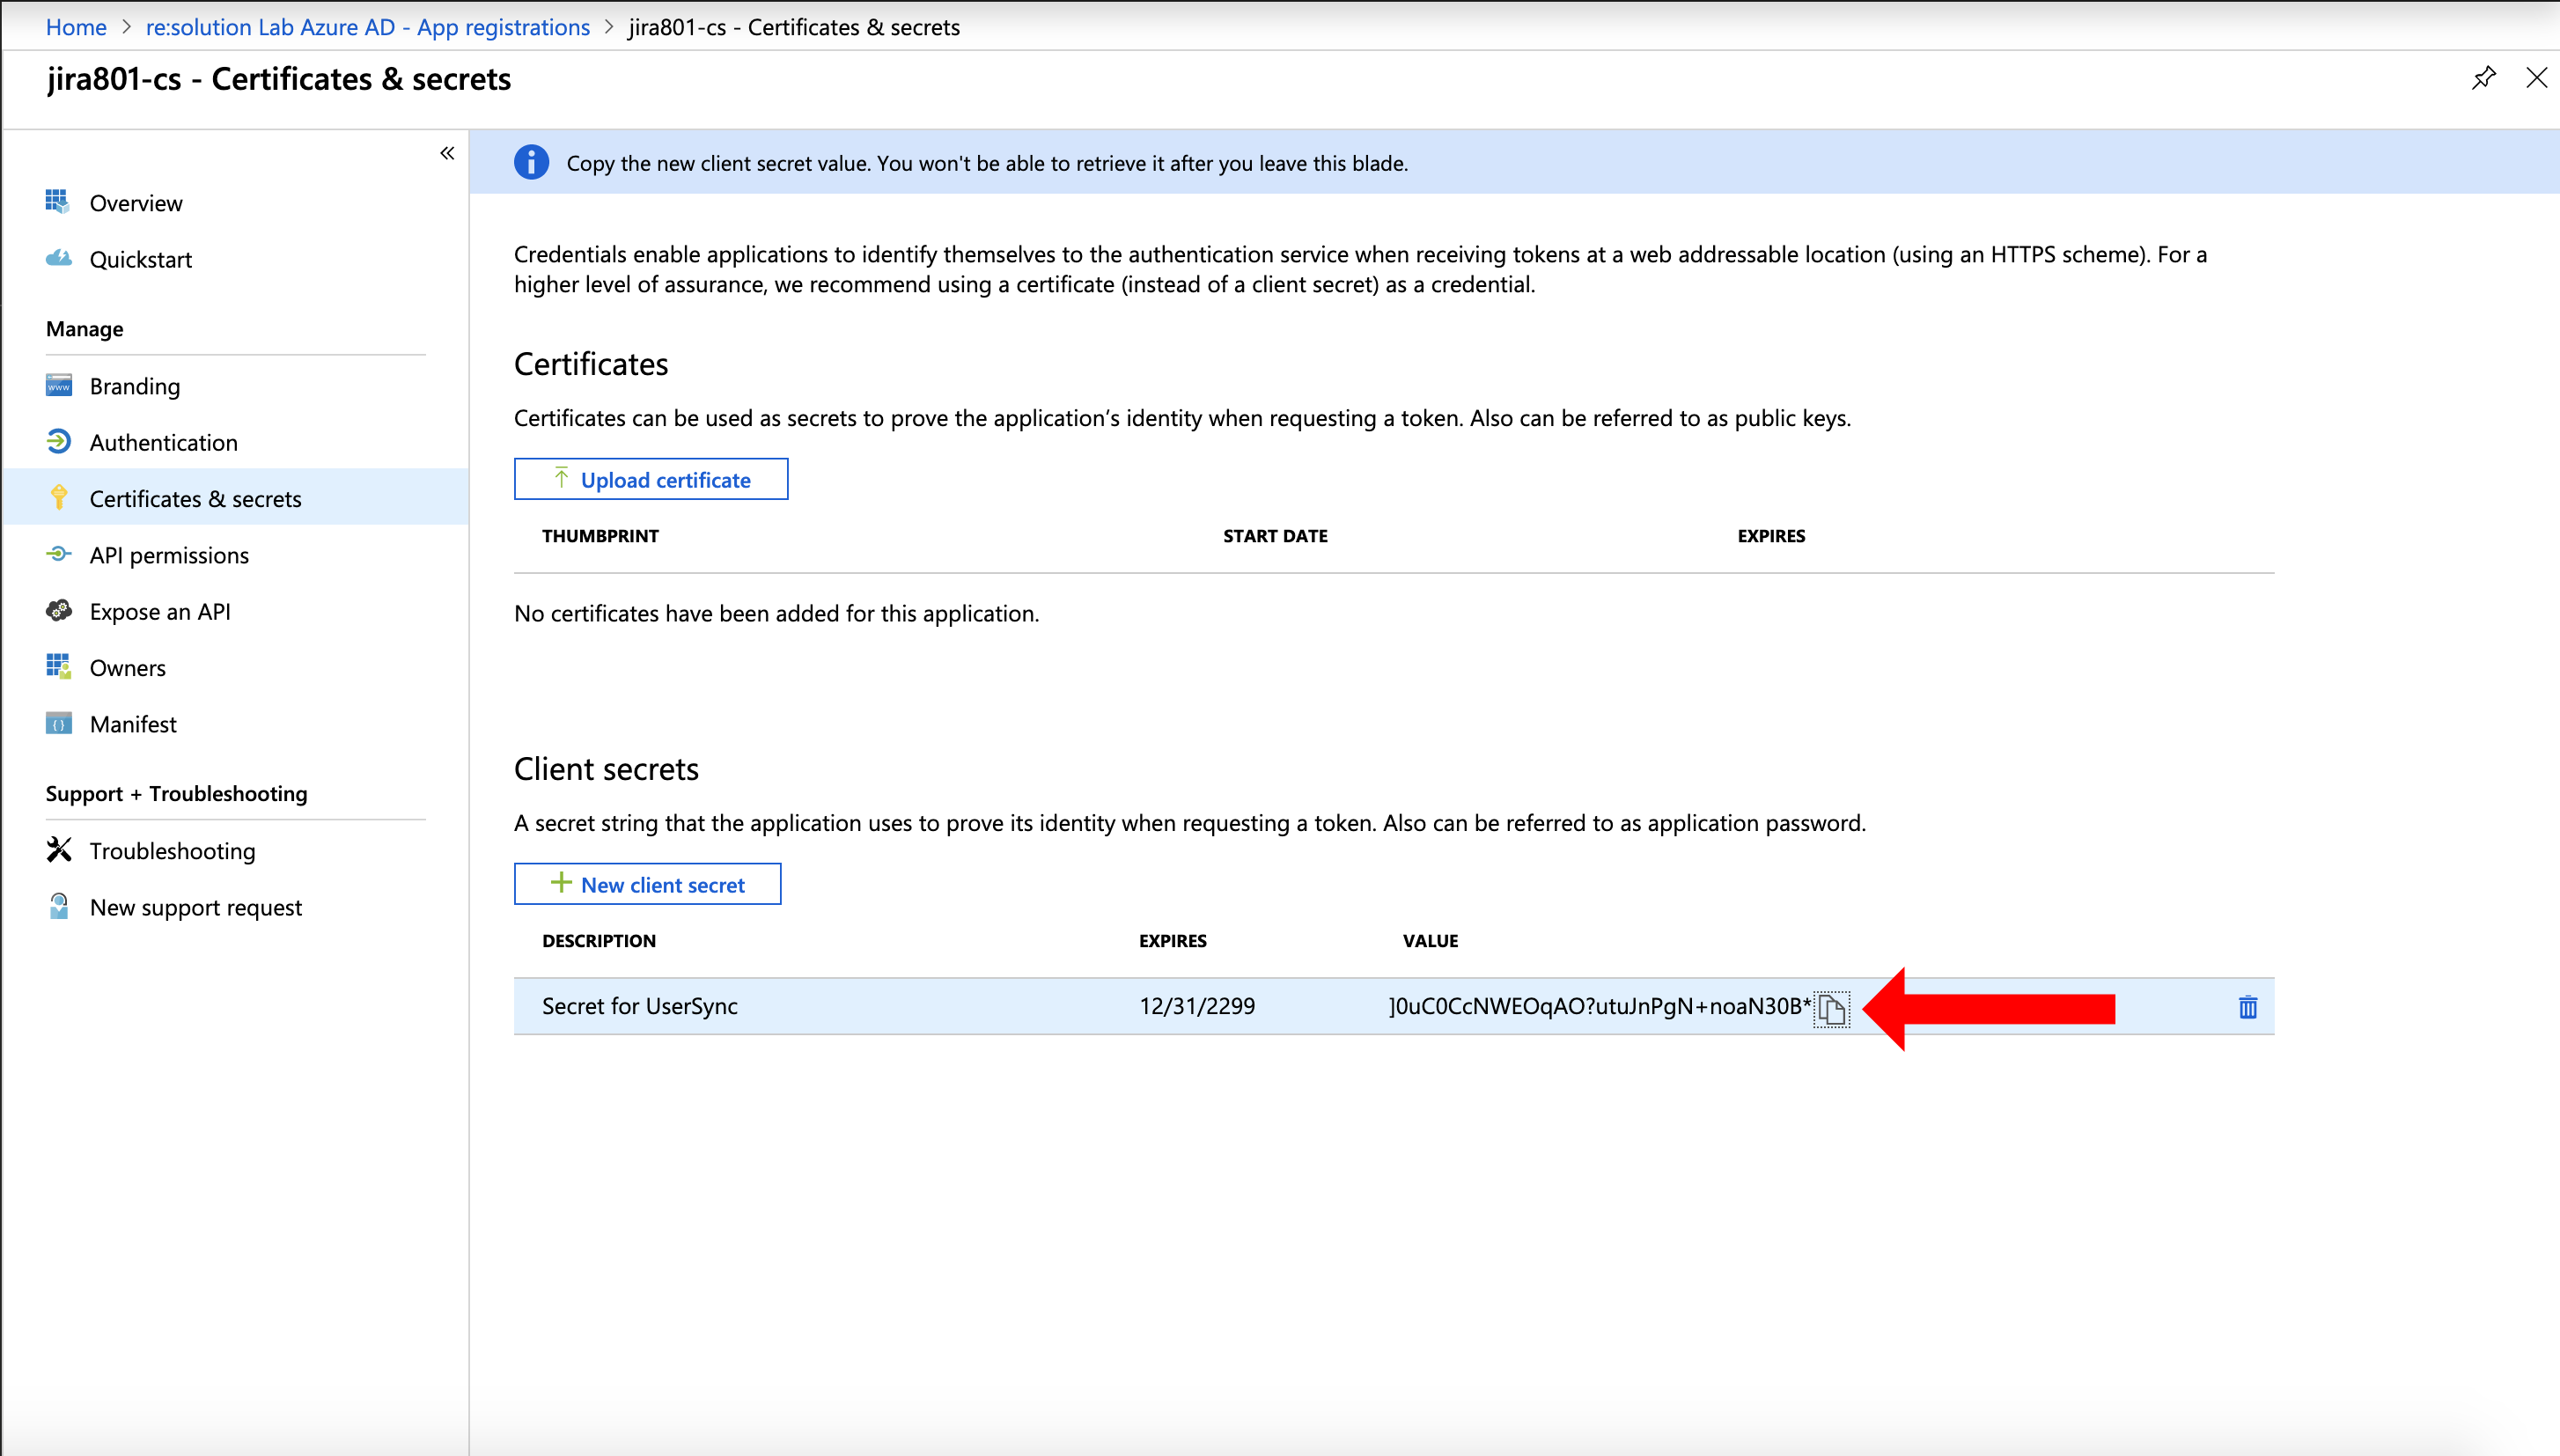
Task: Click the key icon for Certificates & secrets
Action: tap(59, 497)
